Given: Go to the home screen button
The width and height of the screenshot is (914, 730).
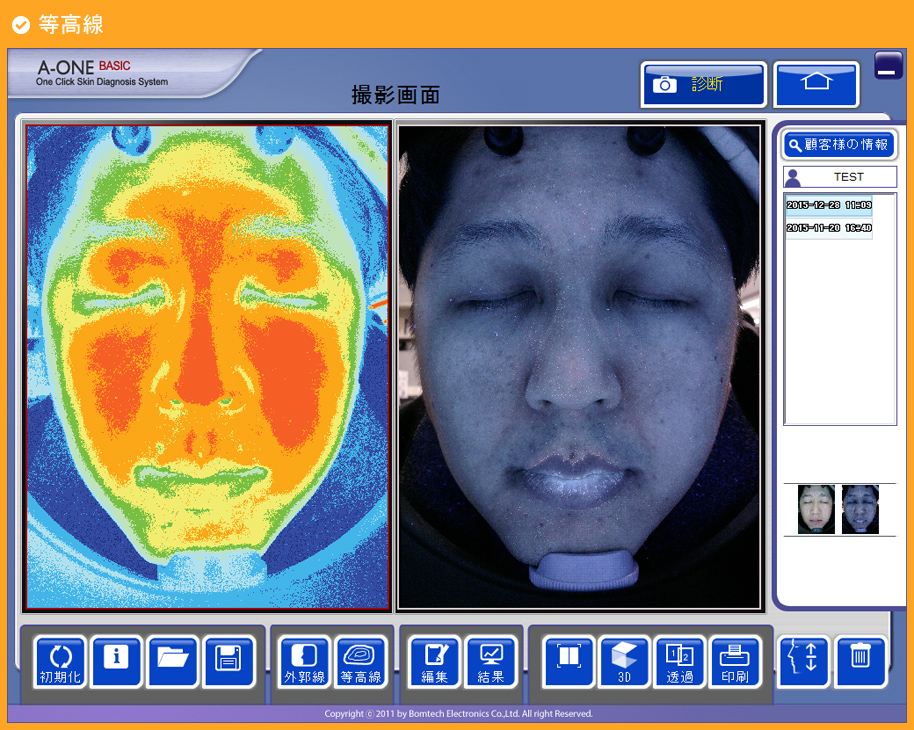Looking at the screenshot, I should click(x=816, y=84).
